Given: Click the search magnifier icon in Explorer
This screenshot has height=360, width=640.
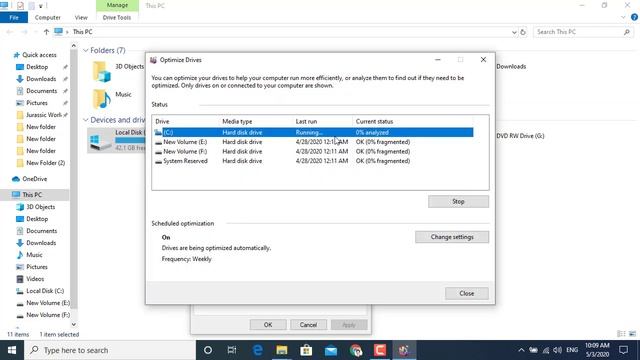Looking at the screenshot, I should point(627,32).
